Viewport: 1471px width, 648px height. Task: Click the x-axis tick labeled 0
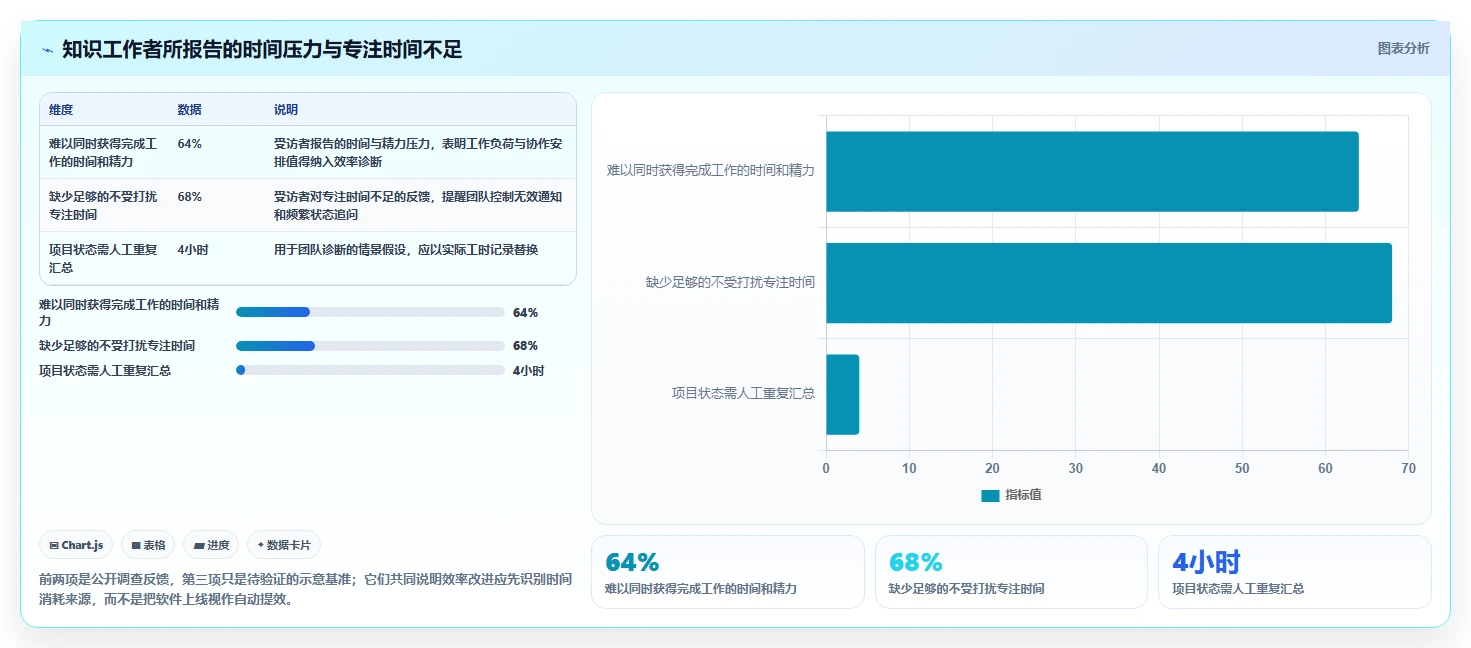click(826, 468)
